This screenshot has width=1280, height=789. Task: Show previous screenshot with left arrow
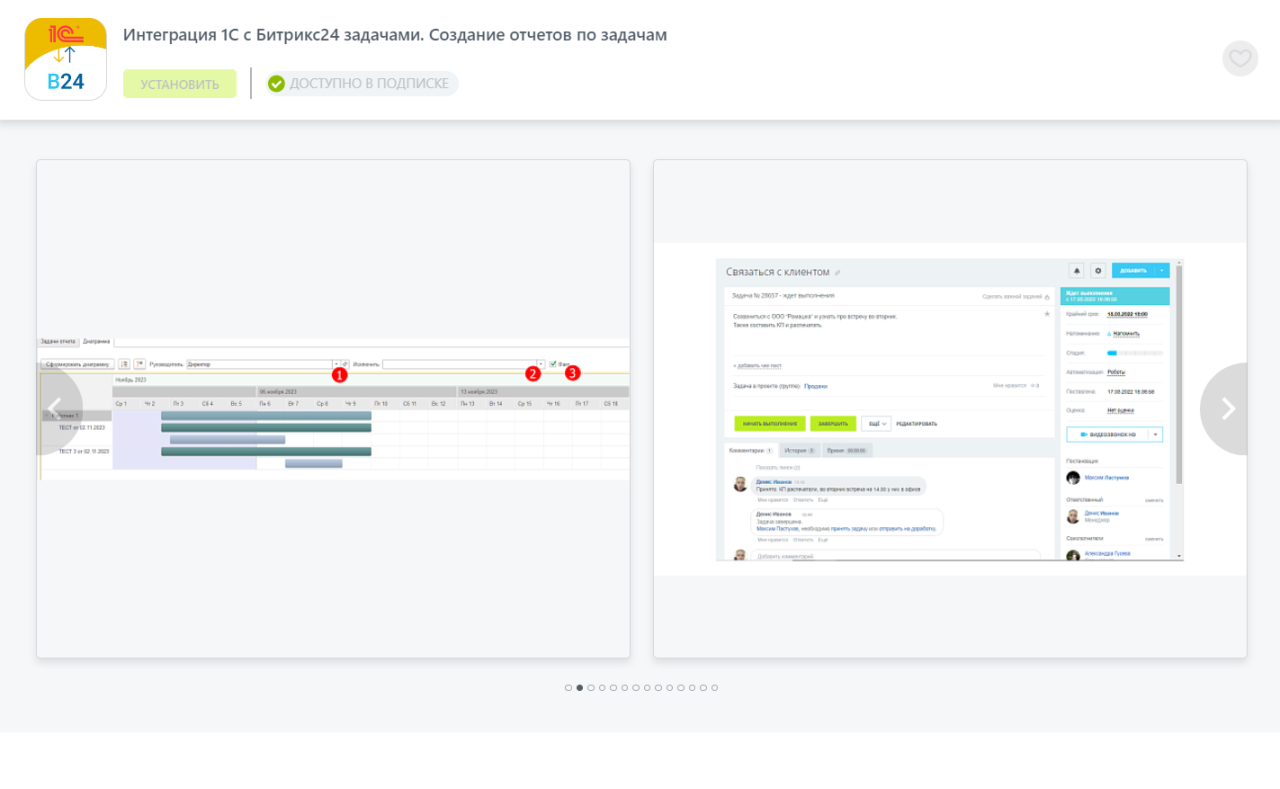[x=59, y=409]
